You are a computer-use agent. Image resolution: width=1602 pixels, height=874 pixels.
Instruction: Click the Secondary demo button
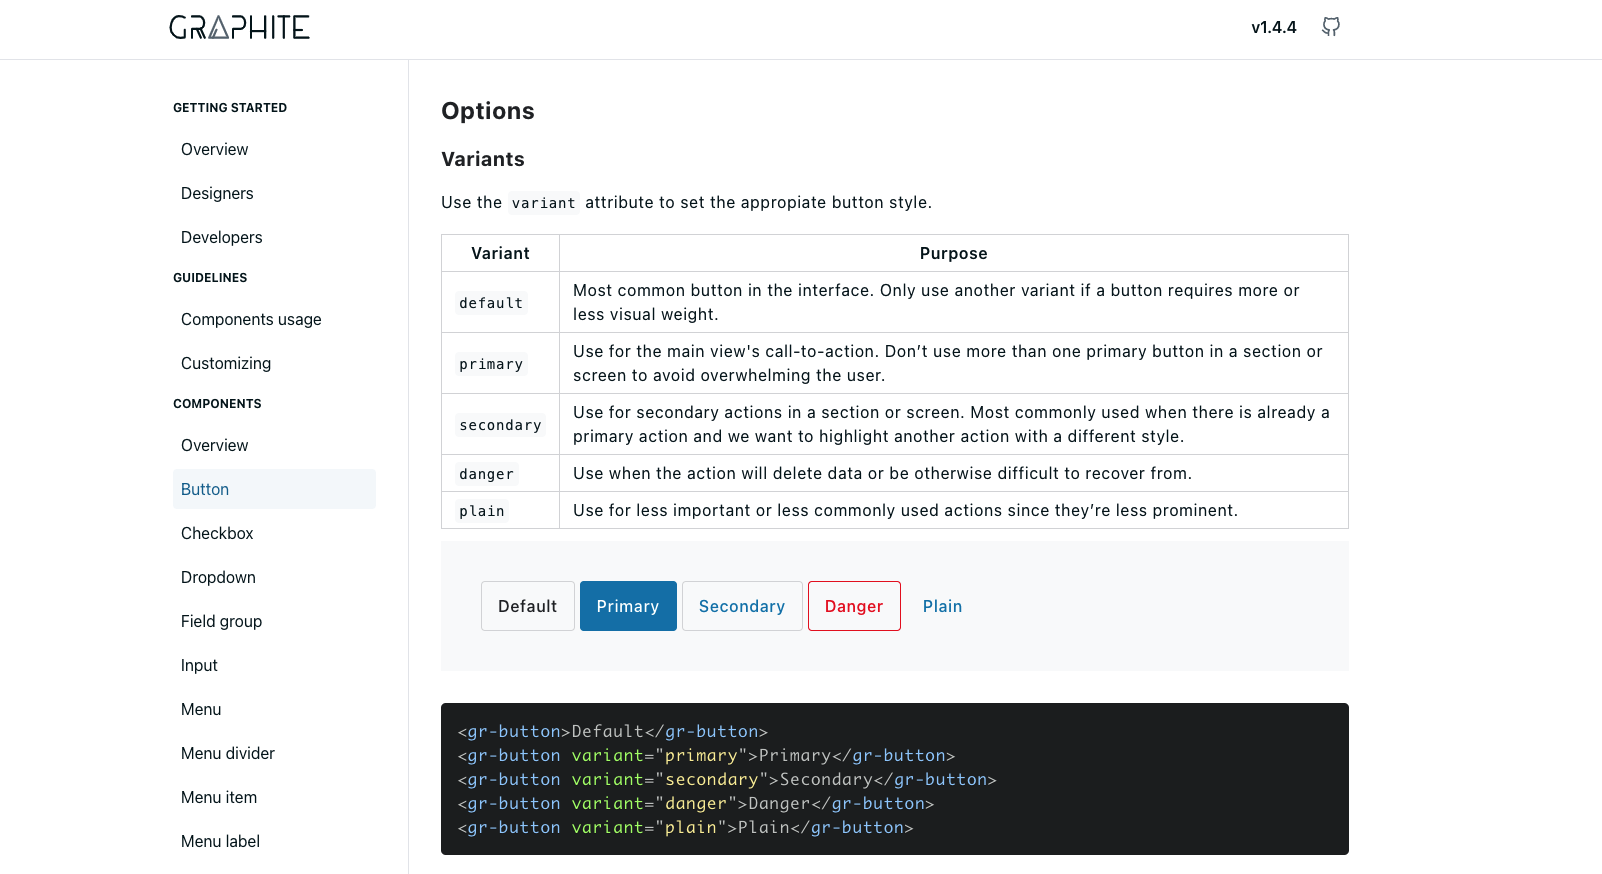[x=742, y=606]
